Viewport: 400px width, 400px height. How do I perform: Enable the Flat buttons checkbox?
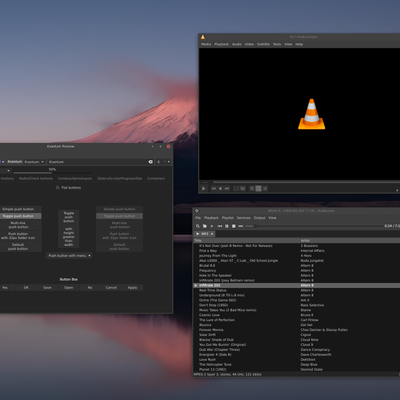(57, 188)
